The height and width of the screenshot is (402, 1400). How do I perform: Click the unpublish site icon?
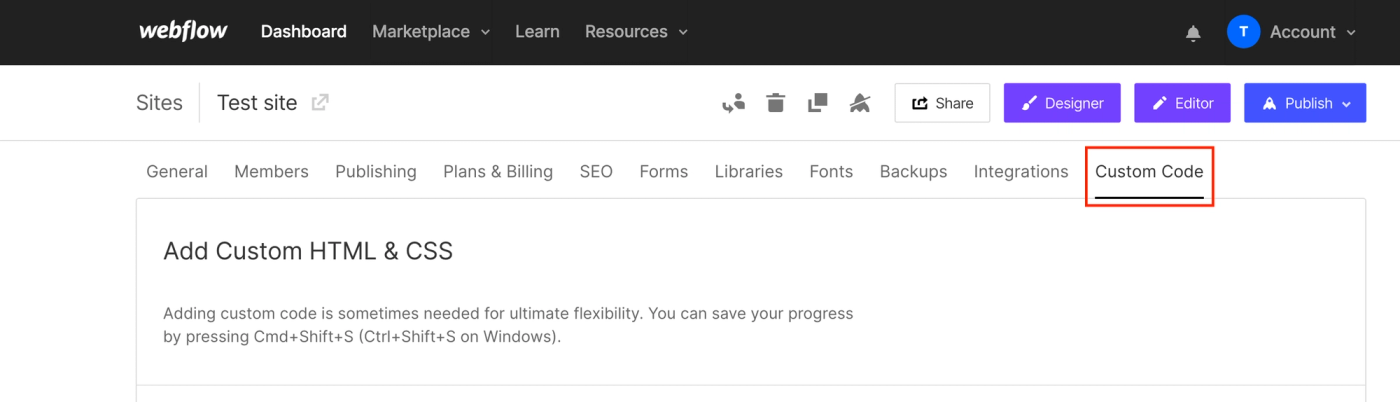[x=860, y=102]
